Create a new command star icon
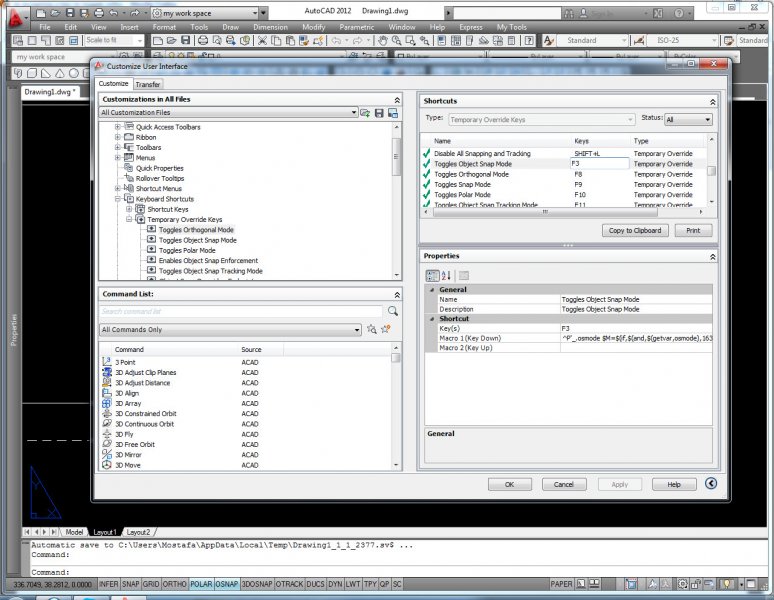Viewport: 774px width, 600px height. coord(386,329)
